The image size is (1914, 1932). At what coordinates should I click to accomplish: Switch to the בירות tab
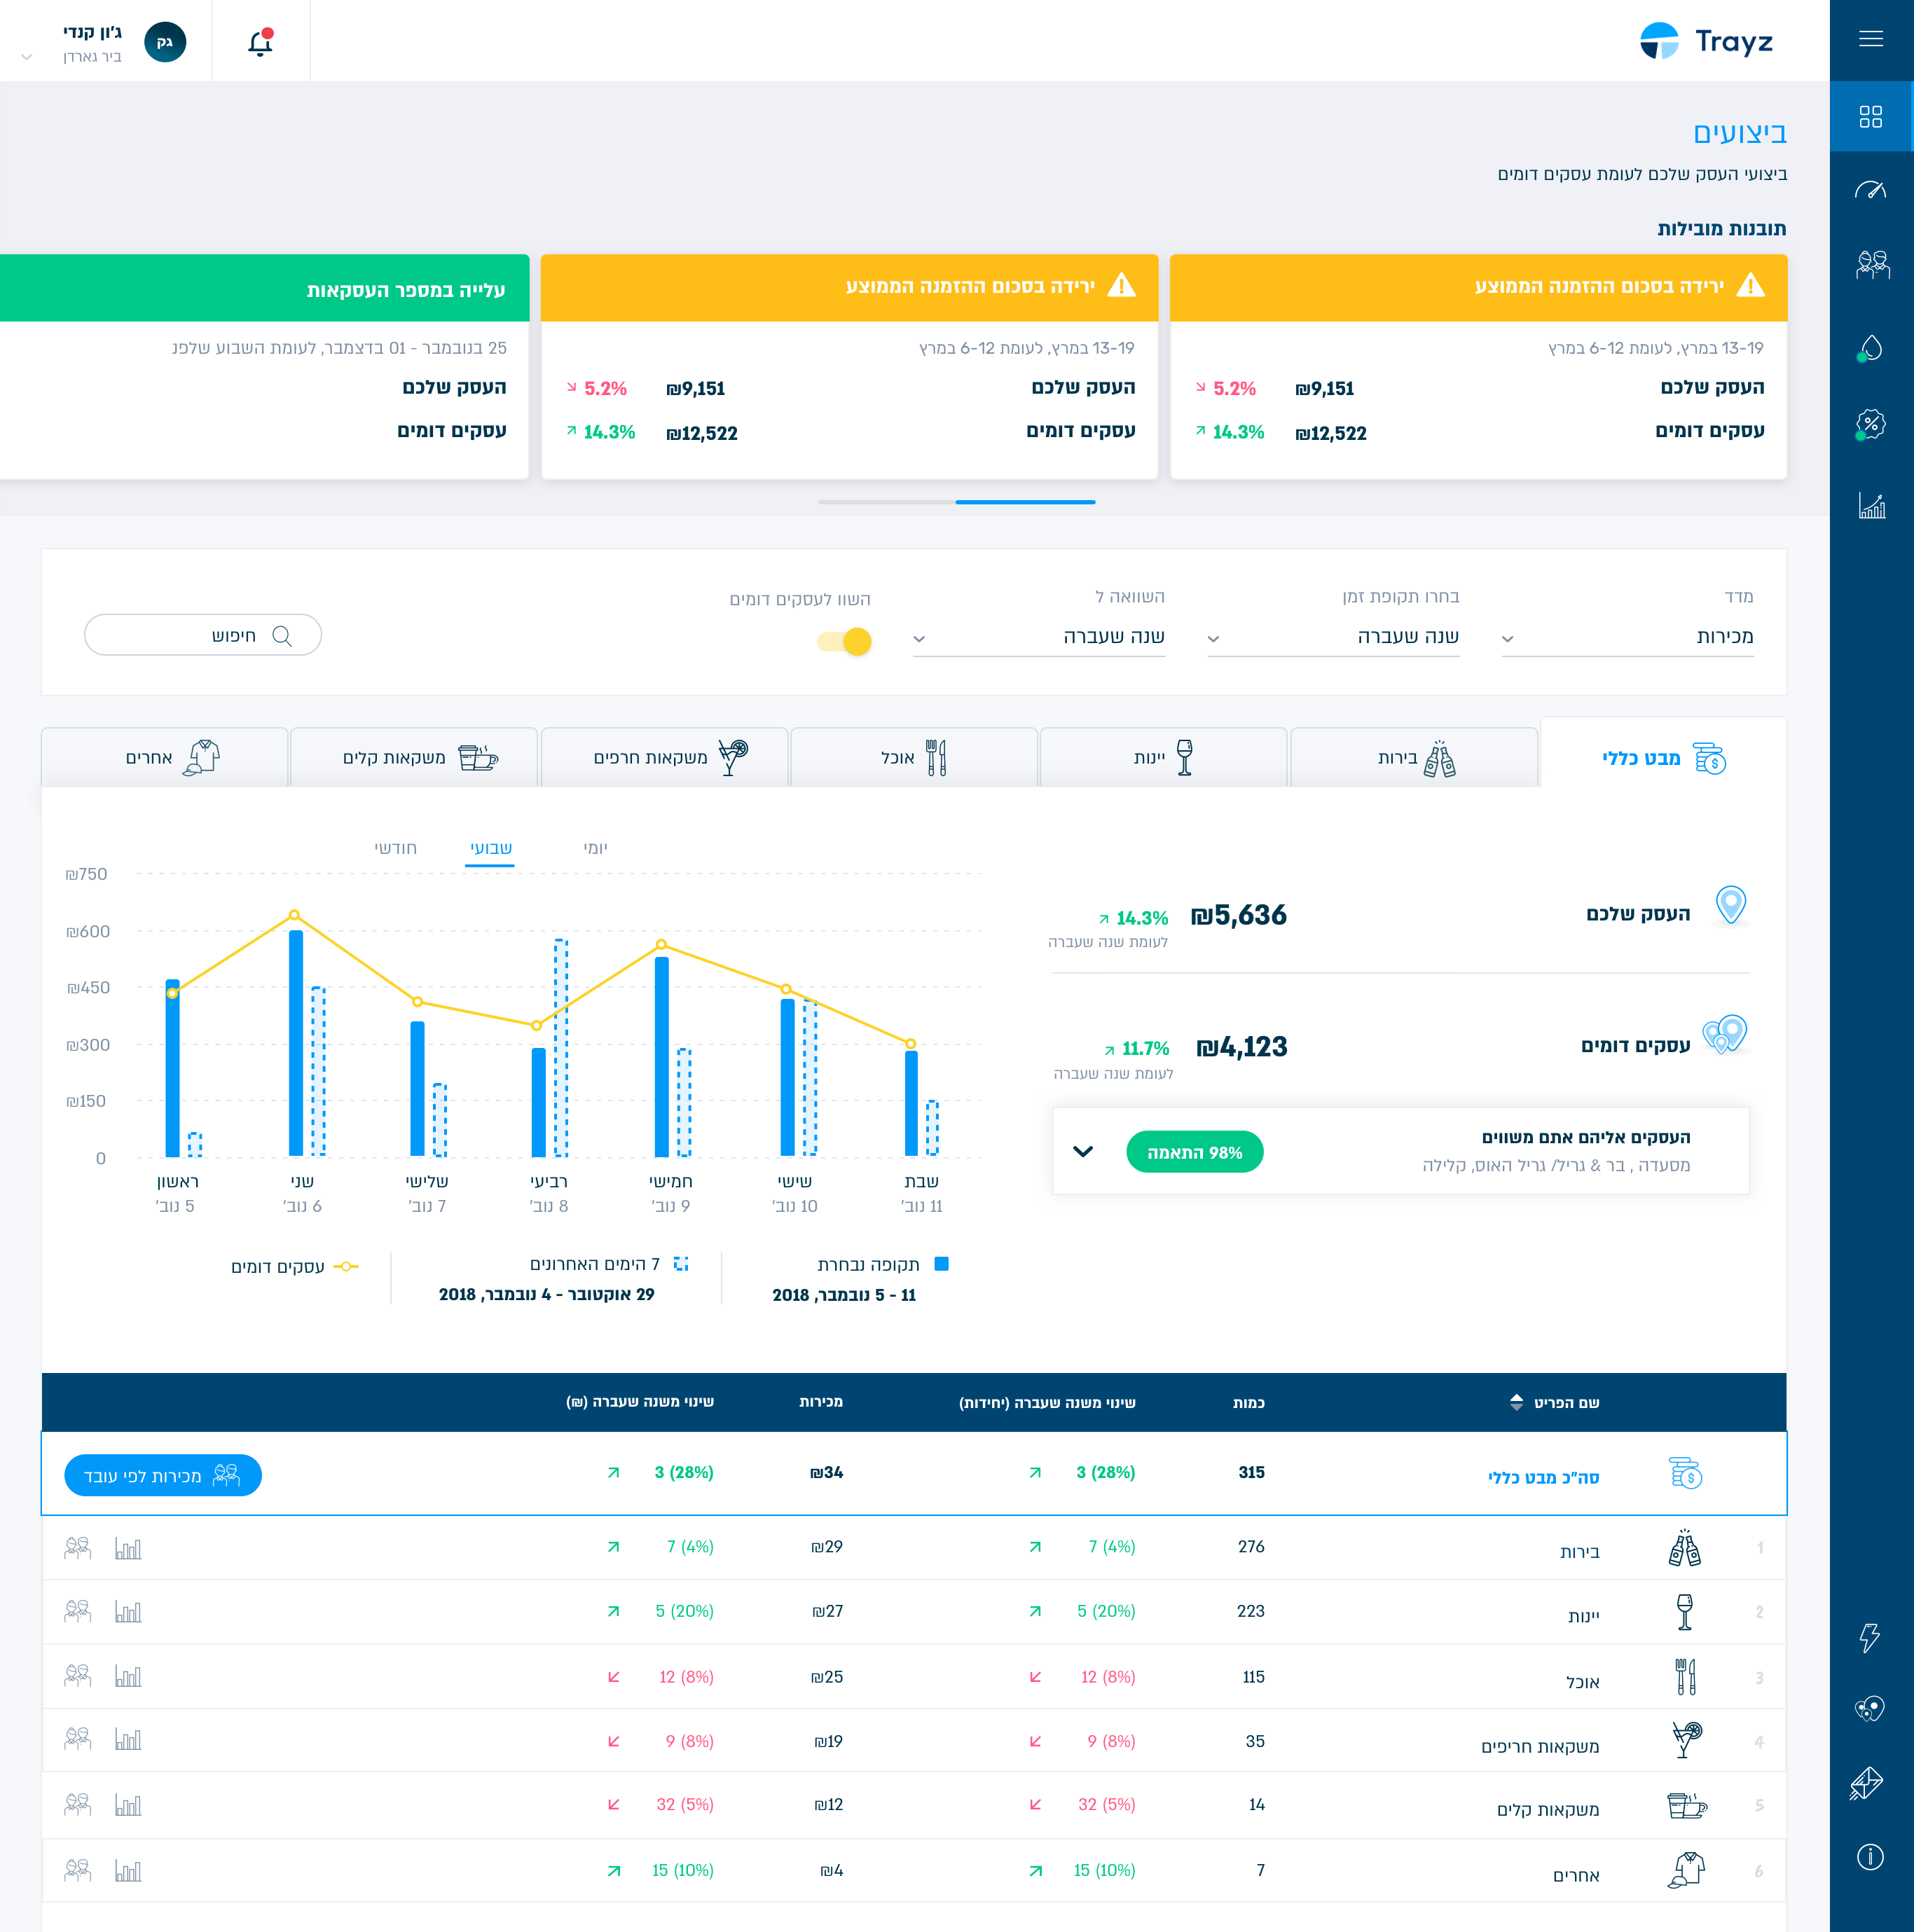[1413, 758]
